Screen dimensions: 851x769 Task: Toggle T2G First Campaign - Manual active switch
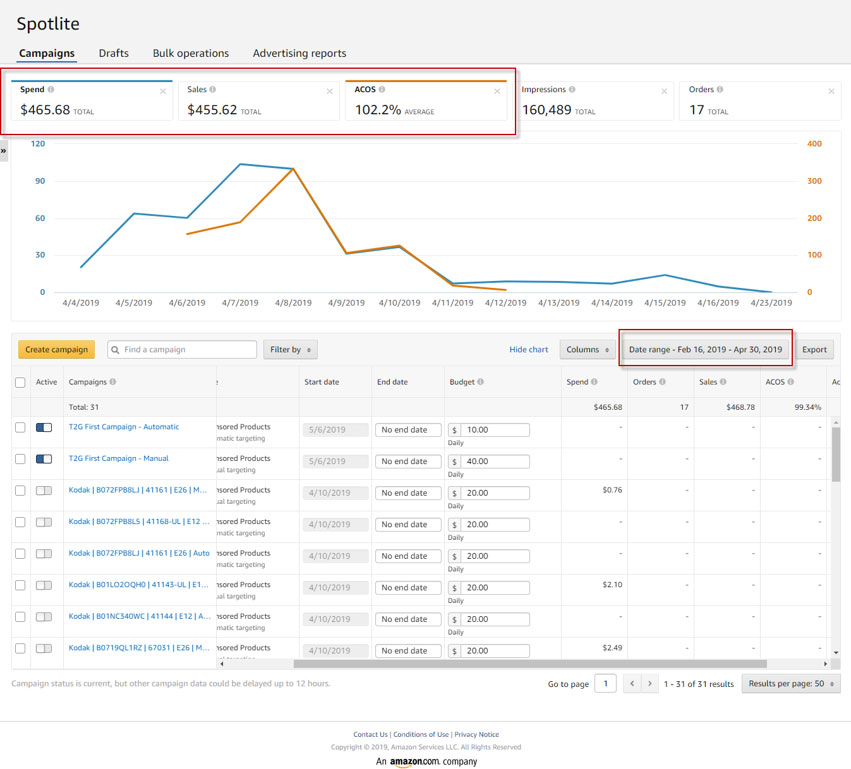[x=44, y=460]
